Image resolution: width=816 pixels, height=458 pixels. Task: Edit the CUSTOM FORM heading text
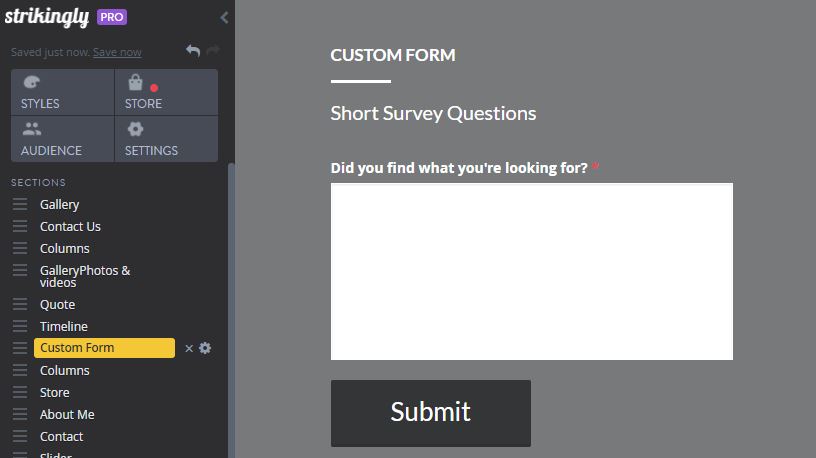[x=393, y=55]
